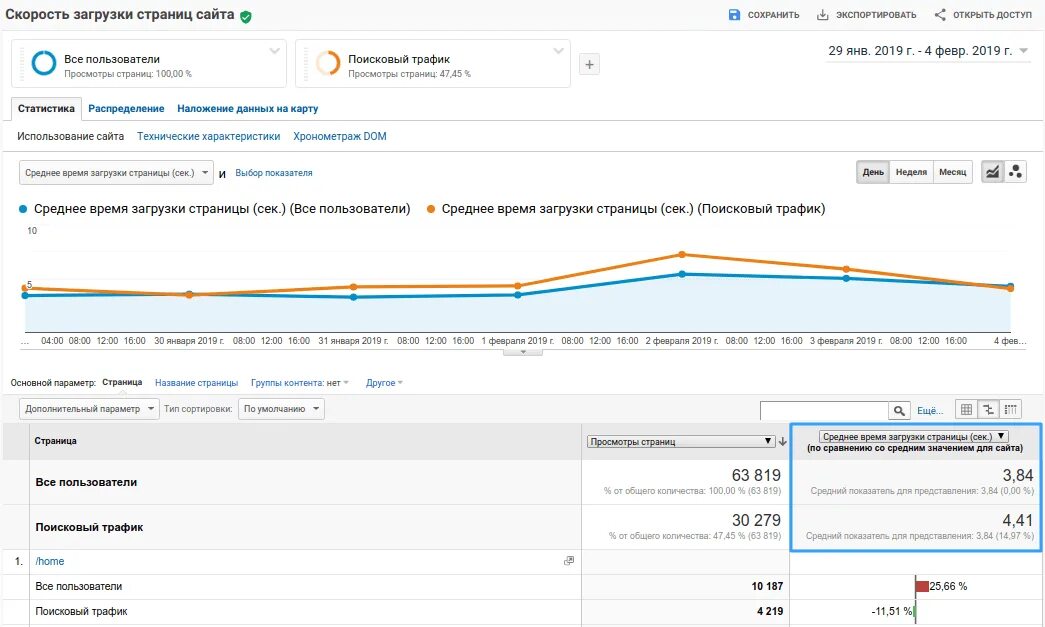Screen dimensions: 1045x627
Task: Add a new segment with plus button
Action: 589,65
